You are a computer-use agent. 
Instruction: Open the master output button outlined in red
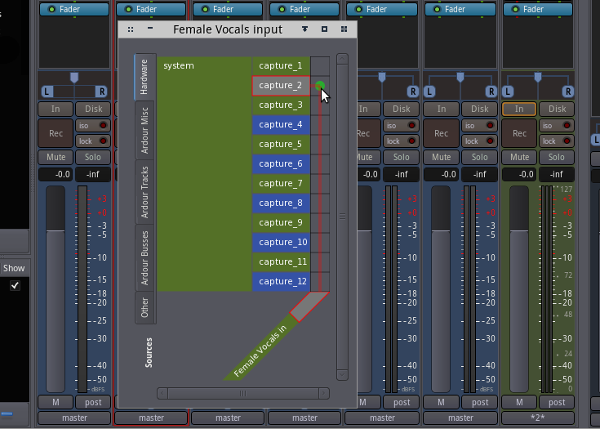pyautogui.click(x=151, y=418)
